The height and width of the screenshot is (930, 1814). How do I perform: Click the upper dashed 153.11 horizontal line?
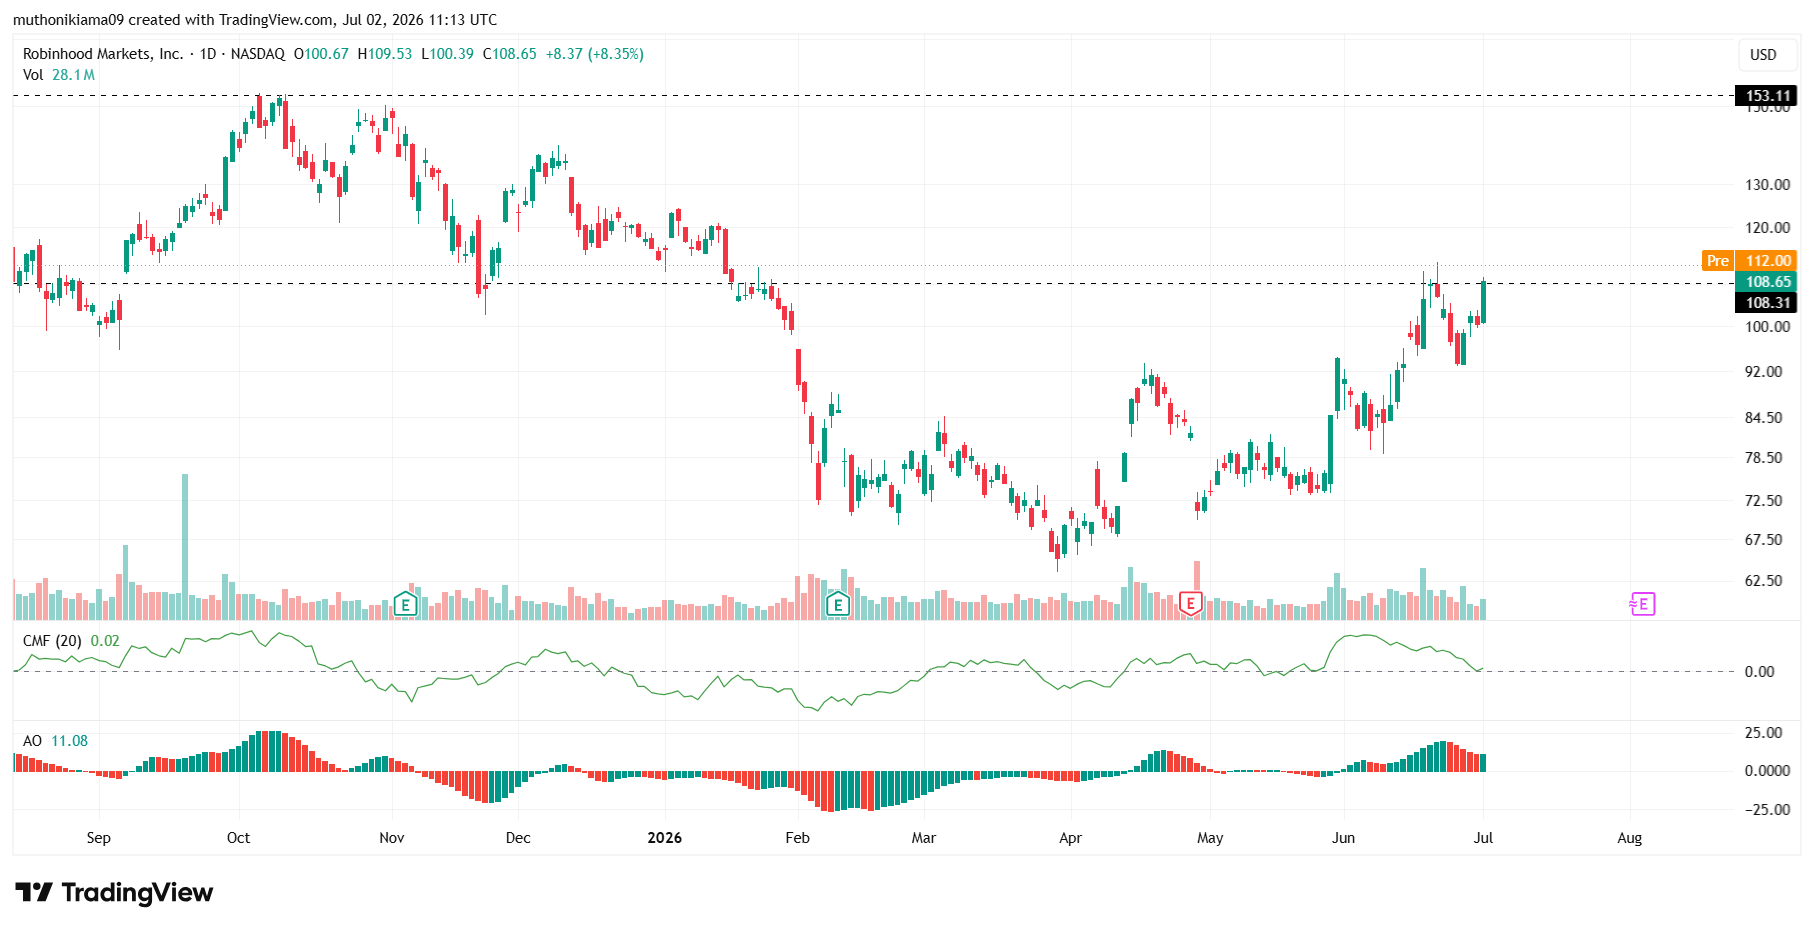tap(872, 96)
